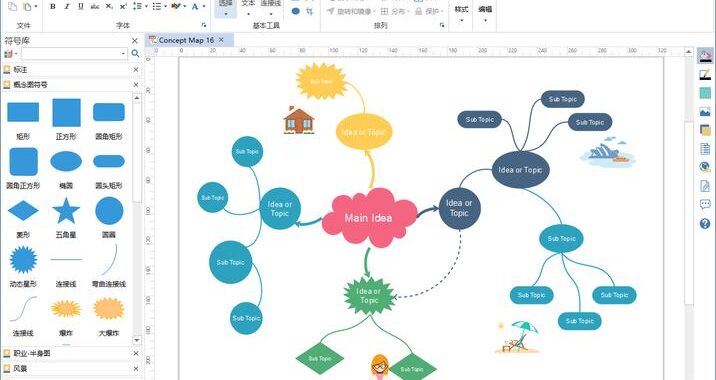Click the 文本 text tool button
The width and height of the screenshot is (716, 380).
tap(248, 8)
